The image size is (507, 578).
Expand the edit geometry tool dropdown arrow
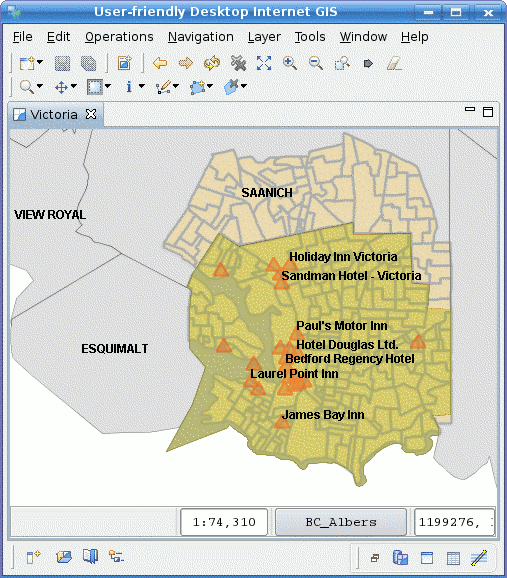(176, 86)
